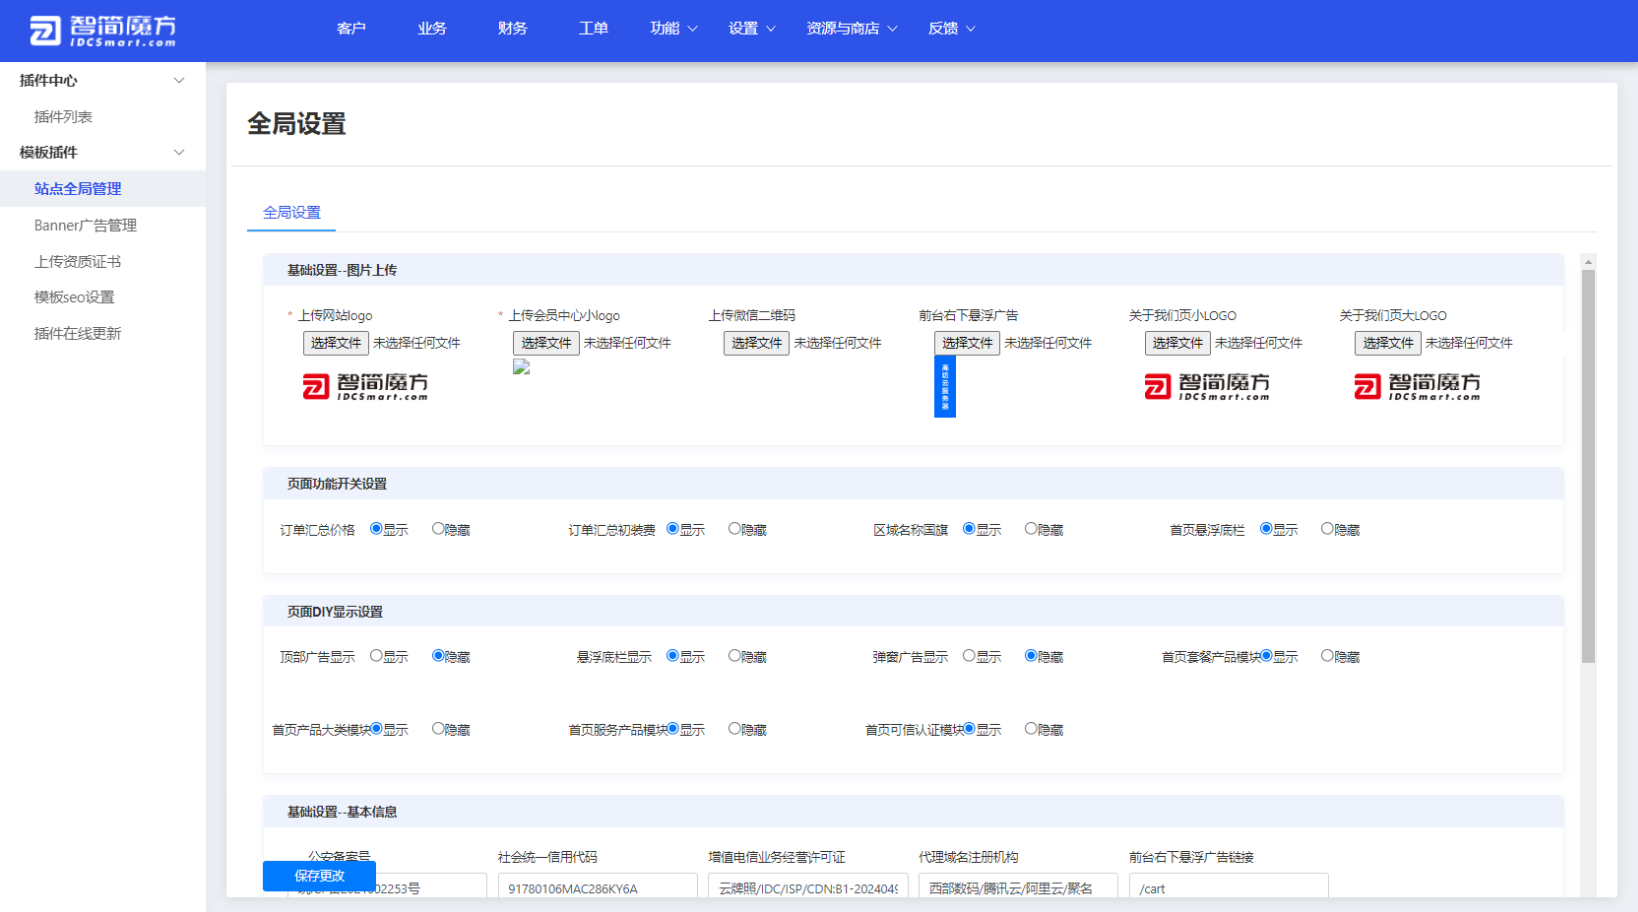Click the 社会统一信用代码 input field
The width and height of the screenshot is (1638, 912).
[x=597, y=887]
